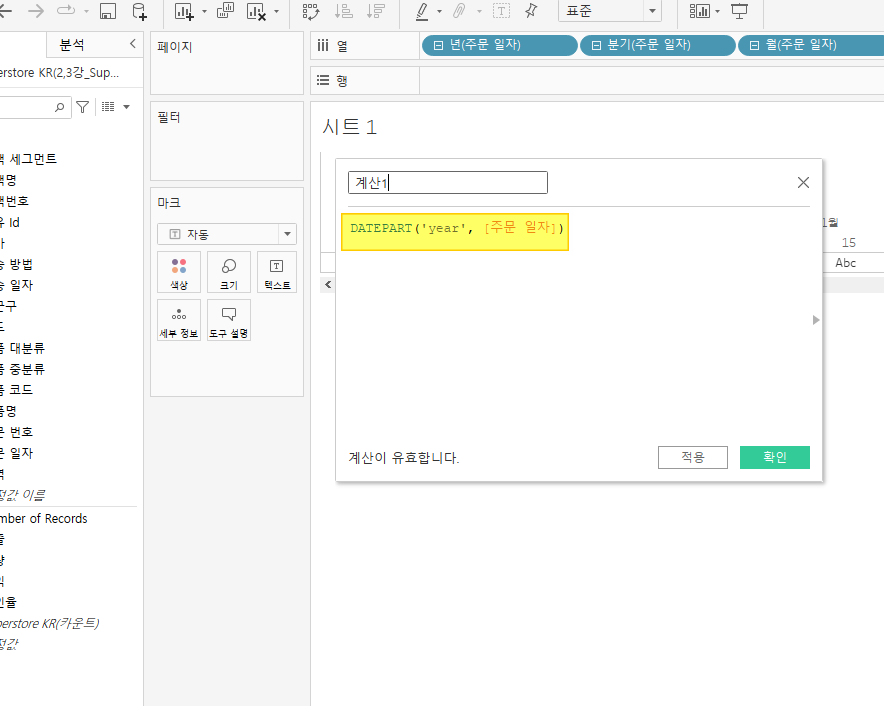The width and height of the screenshot is (884, 706).
Task: Click the calculation name field 계산1
Action: pos(448,183)
